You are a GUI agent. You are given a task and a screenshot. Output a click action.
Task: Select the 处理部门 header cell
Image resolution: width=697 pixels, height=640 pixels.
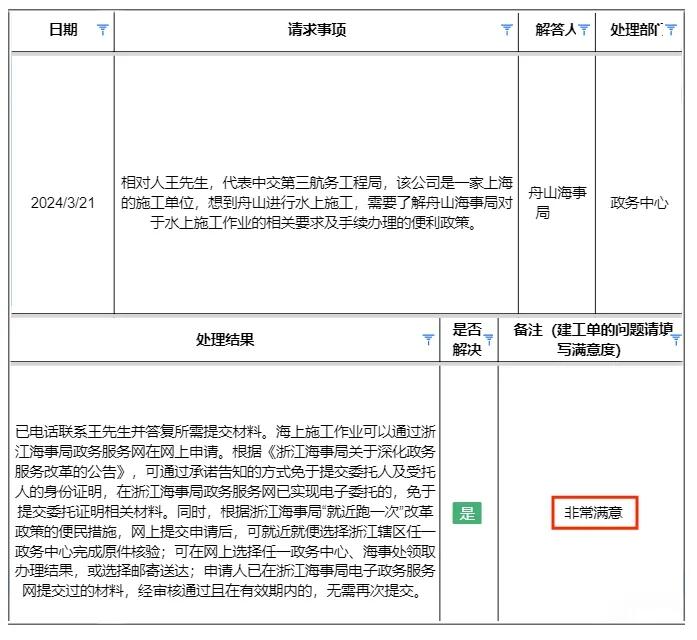(x=639, y=30)
